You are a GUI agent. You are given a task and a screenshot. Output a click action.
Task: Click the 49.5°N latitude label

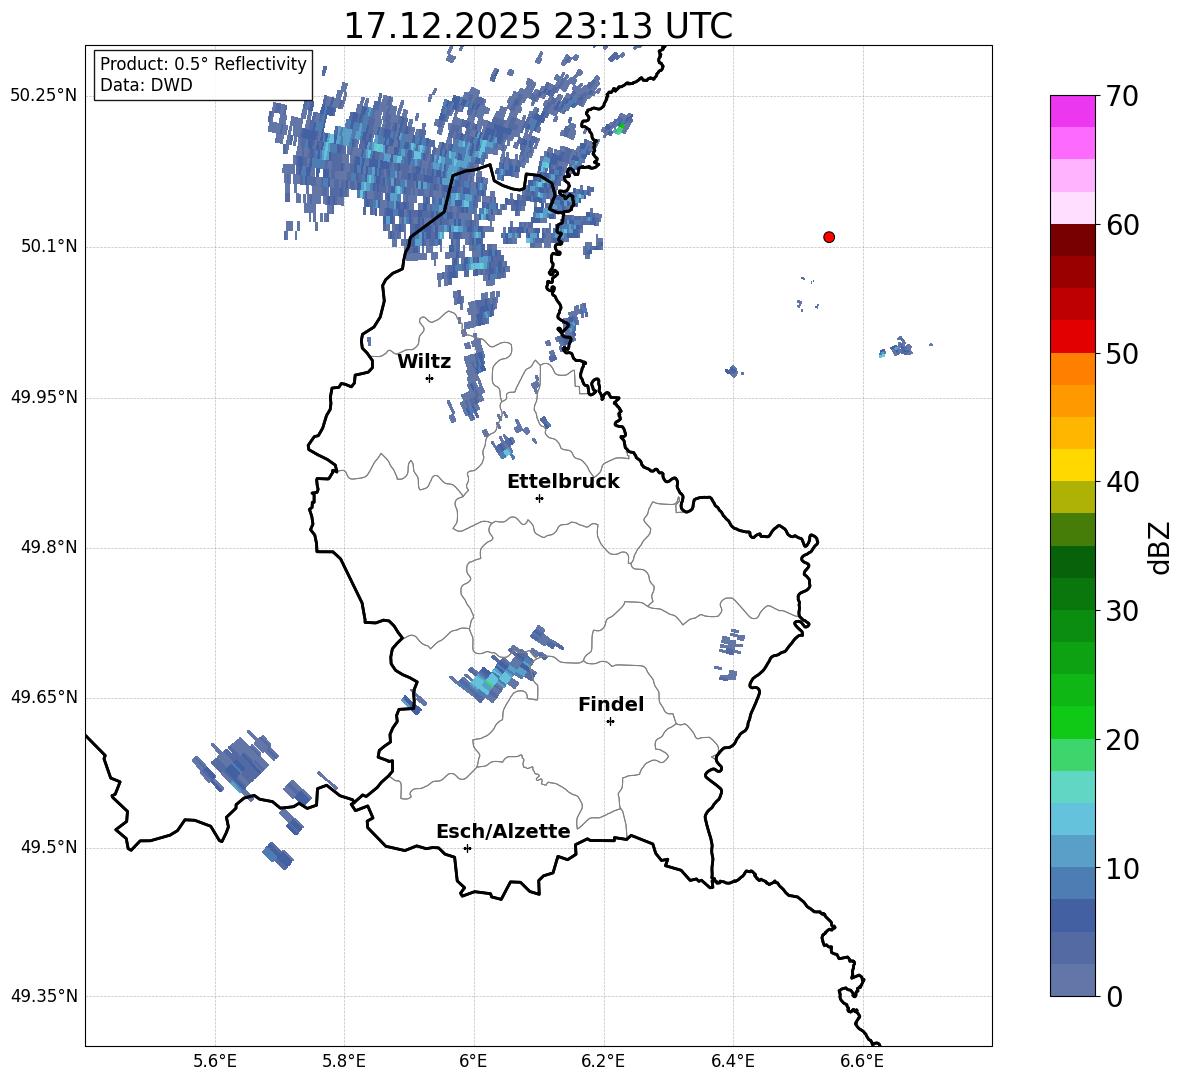pos(49,848)
